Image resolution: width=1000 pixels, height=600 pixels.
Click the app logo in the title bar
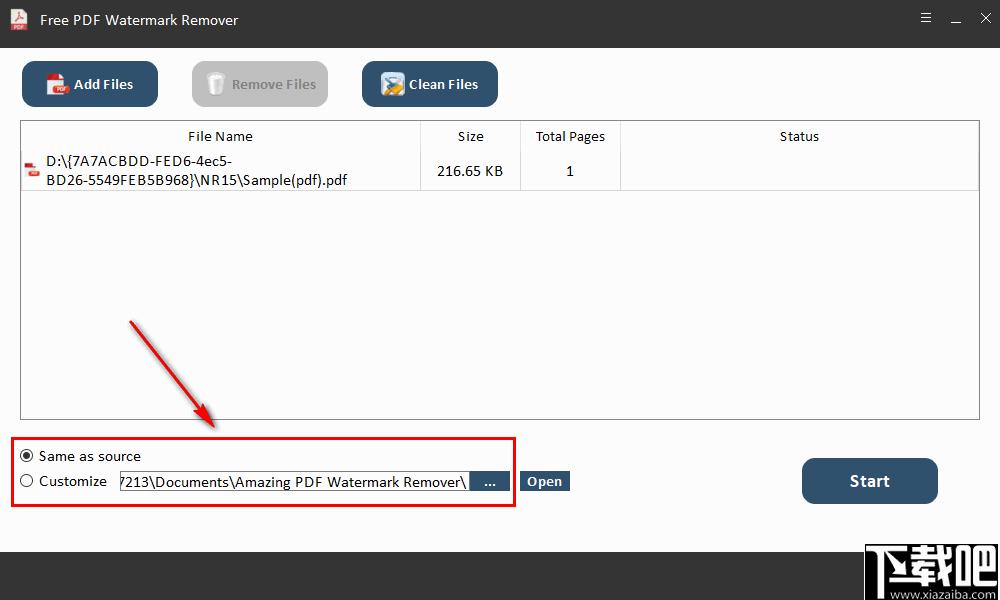pyautogui.click(x=19, y=19)
